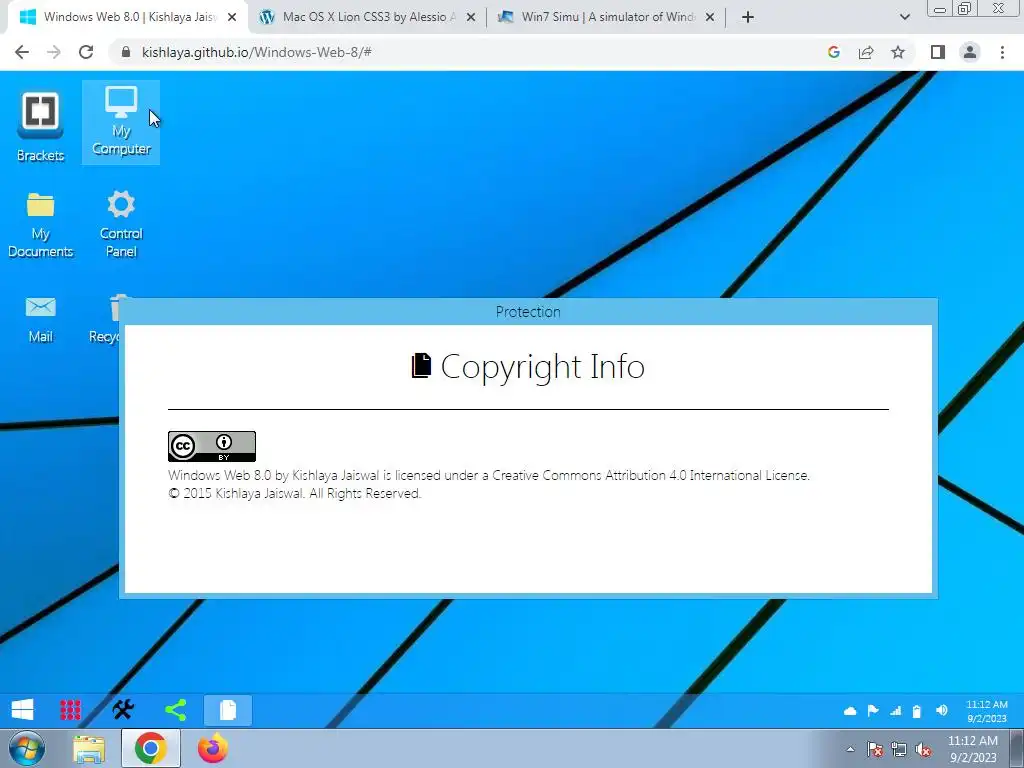
Task: Open Chrome three-dot menu
Action: click(x=1002, y=52)
